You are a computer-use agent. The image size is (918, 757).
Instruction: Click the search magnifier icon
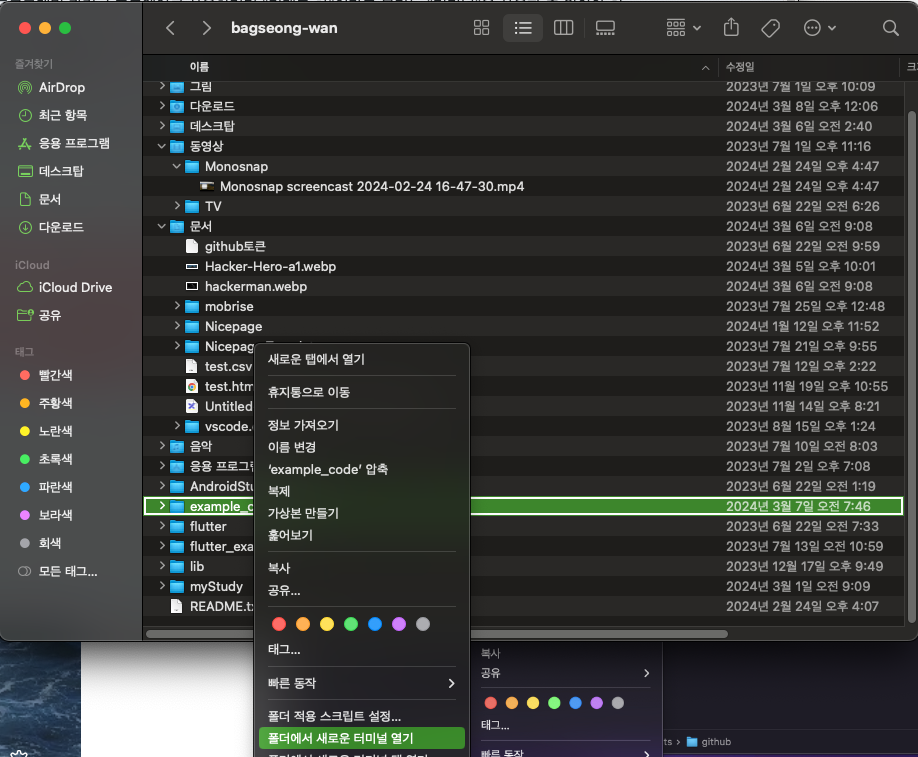tap(890, 28)
